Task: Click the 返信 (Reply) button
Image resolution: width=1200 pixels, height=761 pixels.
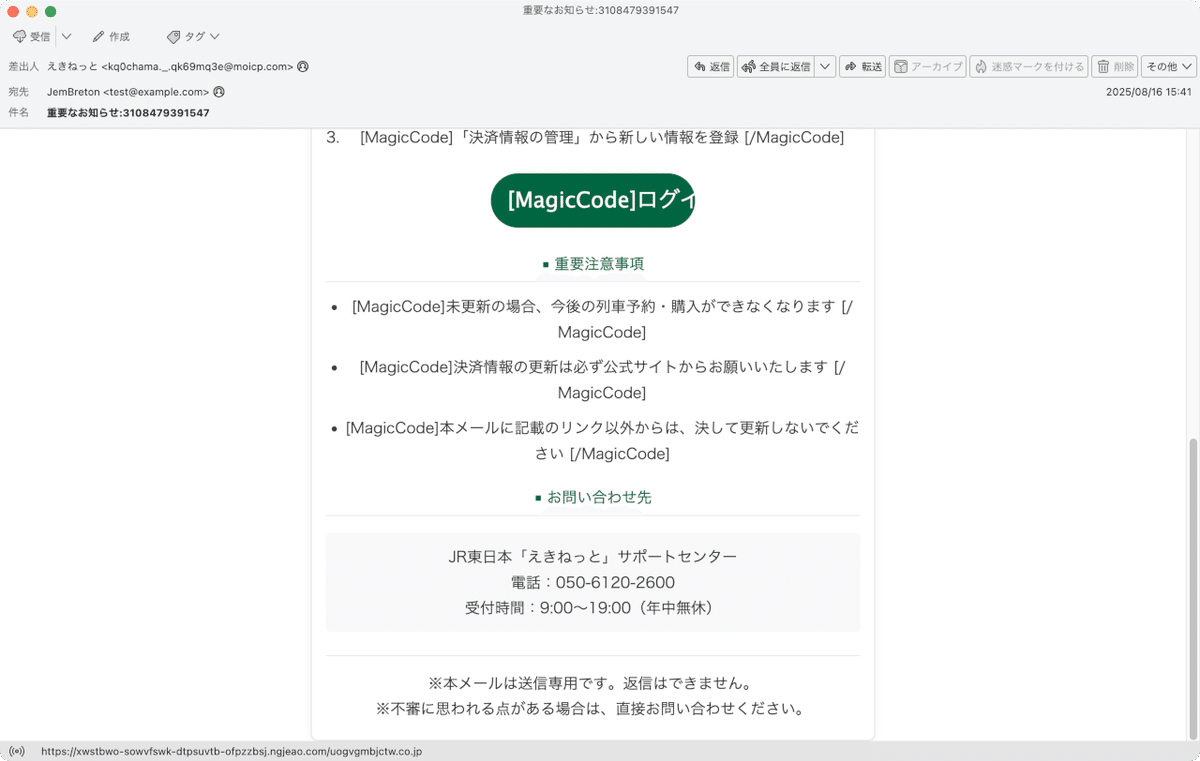Action: (x=711, y=67)
